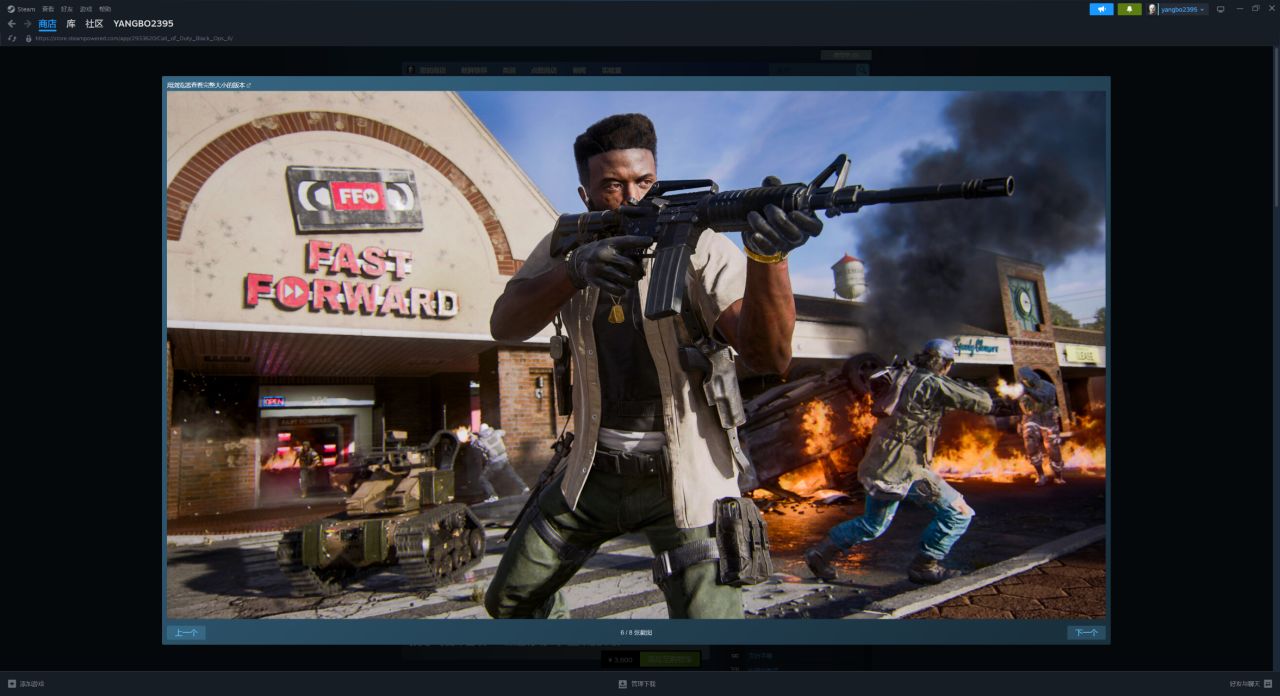
Task: Open the 游戏 (Games) menu
Action: [86, 8]
